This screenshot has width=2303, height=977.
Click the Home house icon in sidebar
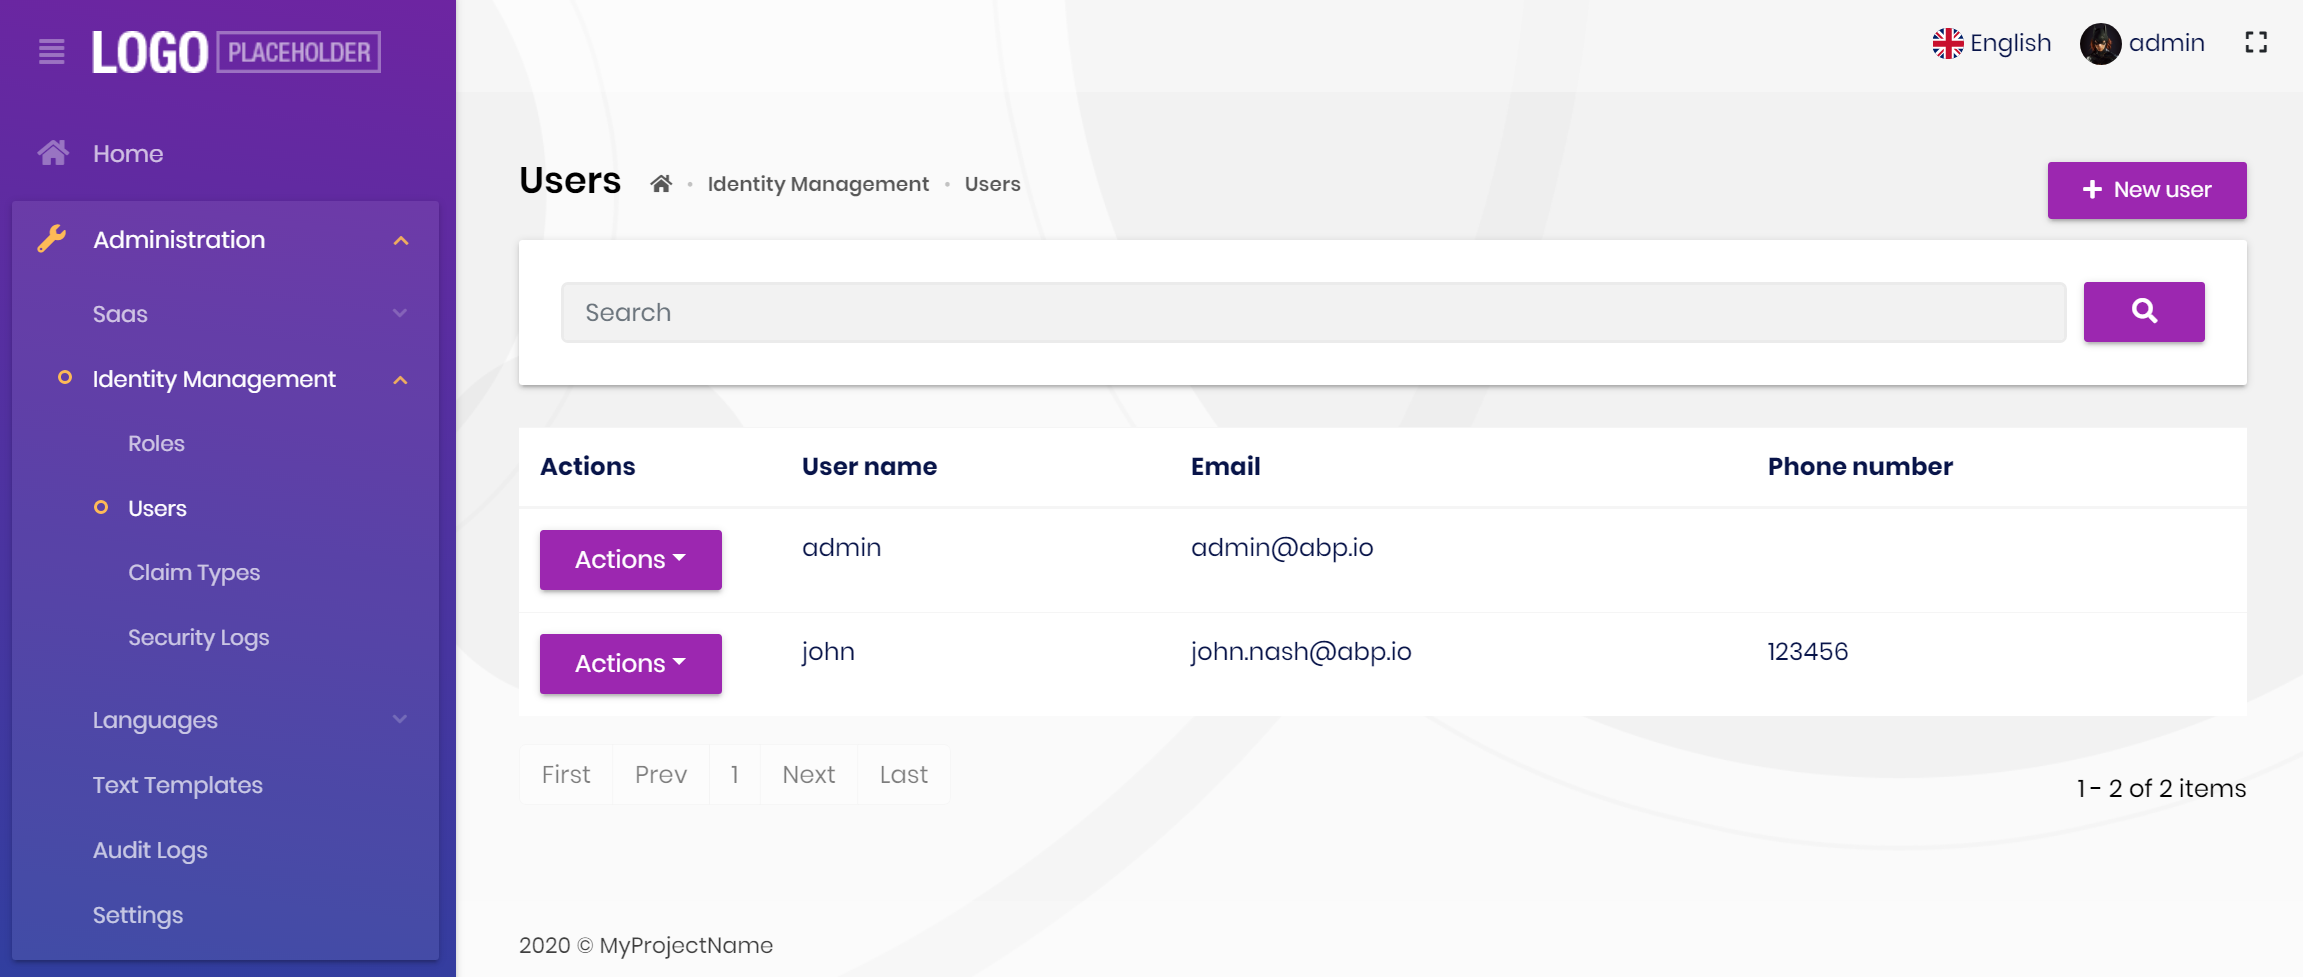click(53, 152)
